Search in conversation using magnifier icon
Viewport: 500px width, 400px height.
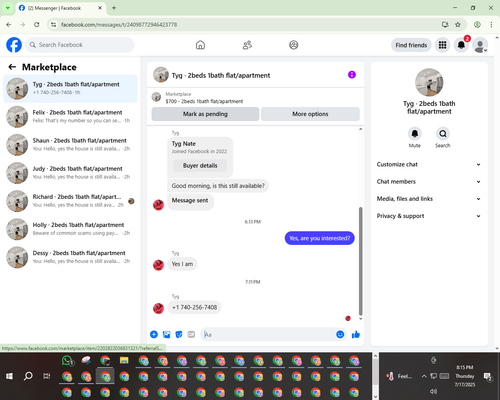coord(443,134)
